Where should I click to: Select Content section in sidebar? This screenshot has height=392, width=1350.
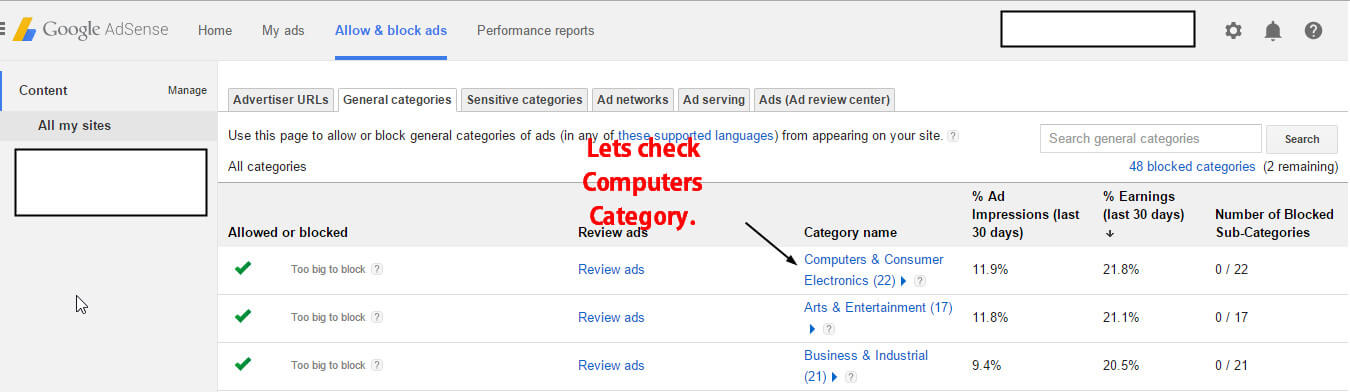[x=43, y=90]
